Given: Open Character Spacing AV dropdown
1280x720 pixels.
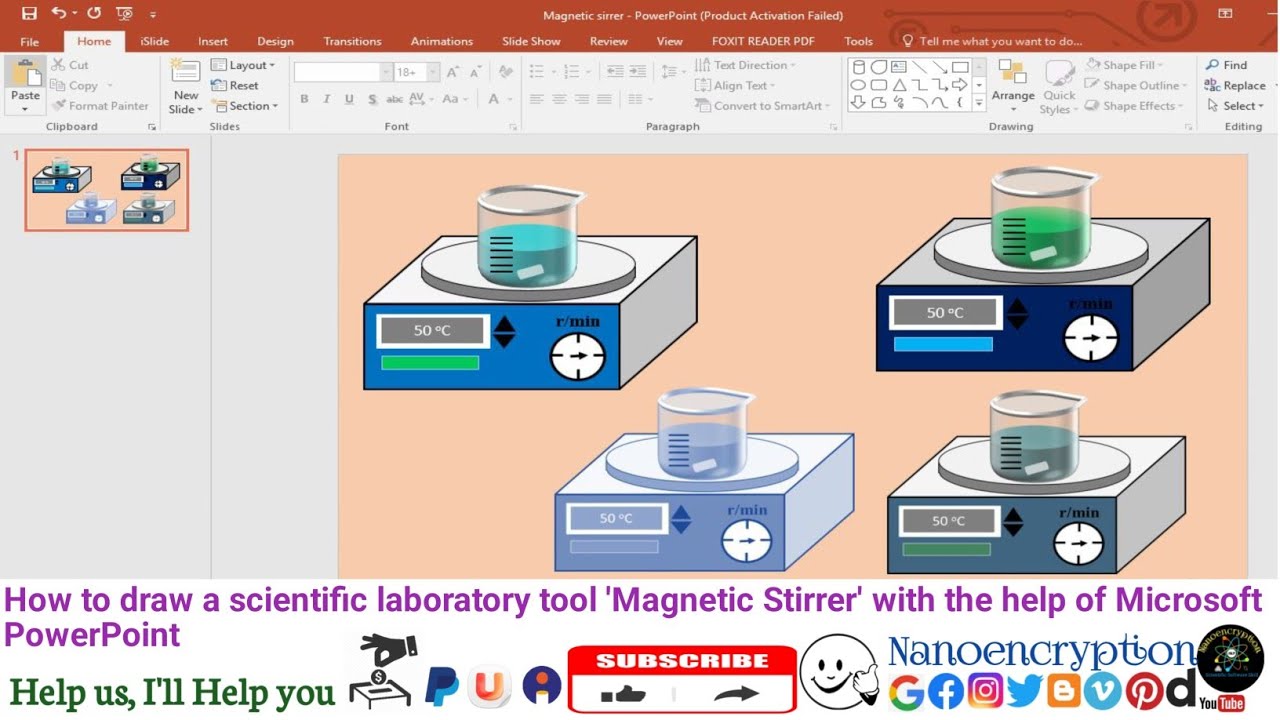Looking at the screenshot, I should (x=420, y=99).
